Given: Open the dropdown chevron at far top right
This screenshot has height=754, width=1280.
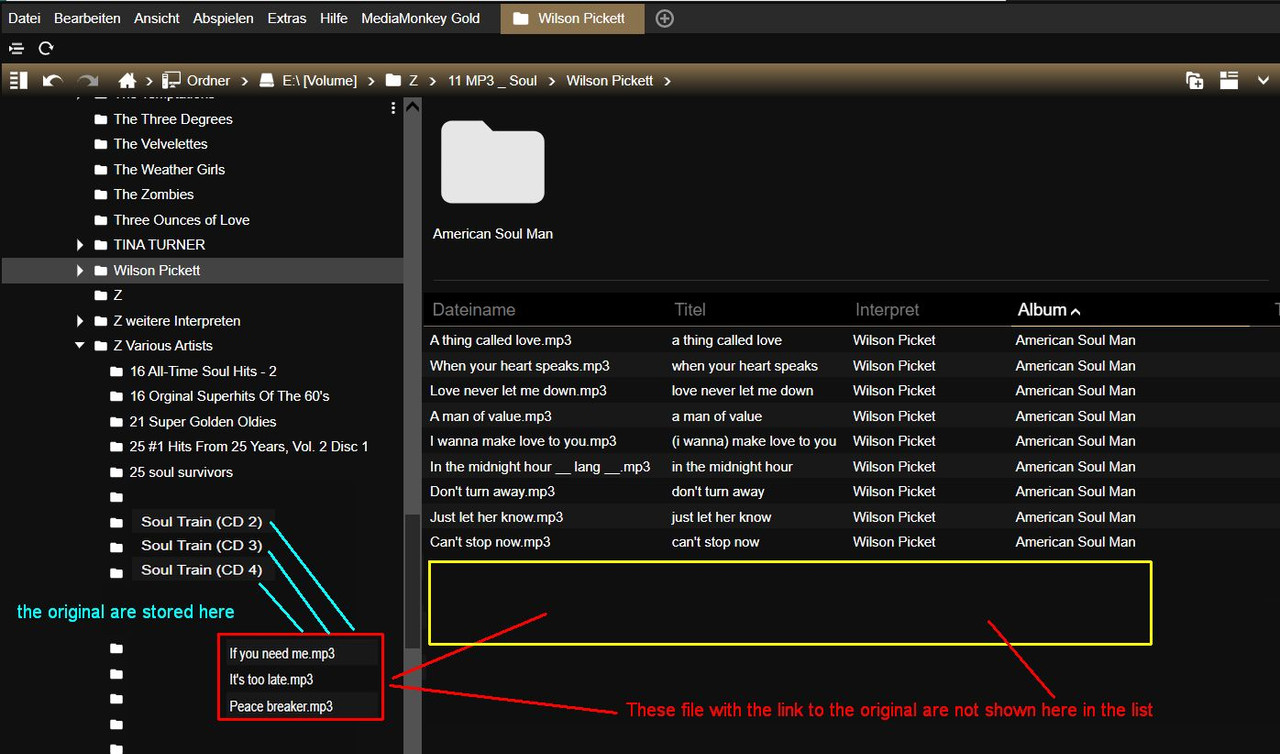Looking at the screenshot, I should (x=1263, y=81).
